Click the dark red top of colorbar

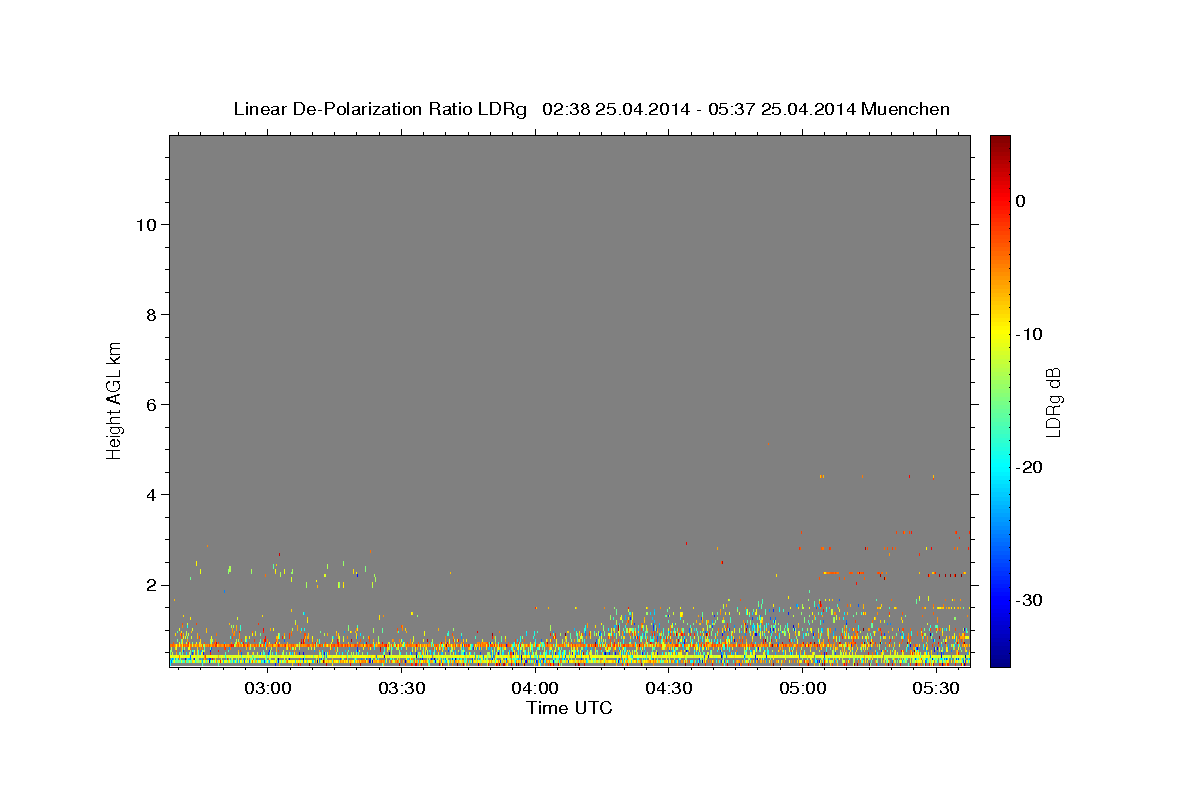pyautogui.click(x=1000, y=142)
